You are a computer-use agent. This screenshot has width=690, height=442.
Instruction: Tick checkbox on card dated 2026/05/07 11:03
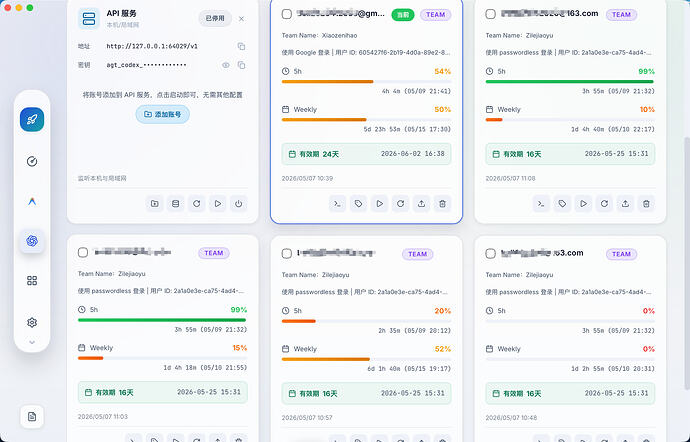pyautogui.click(x=83, y=252)
